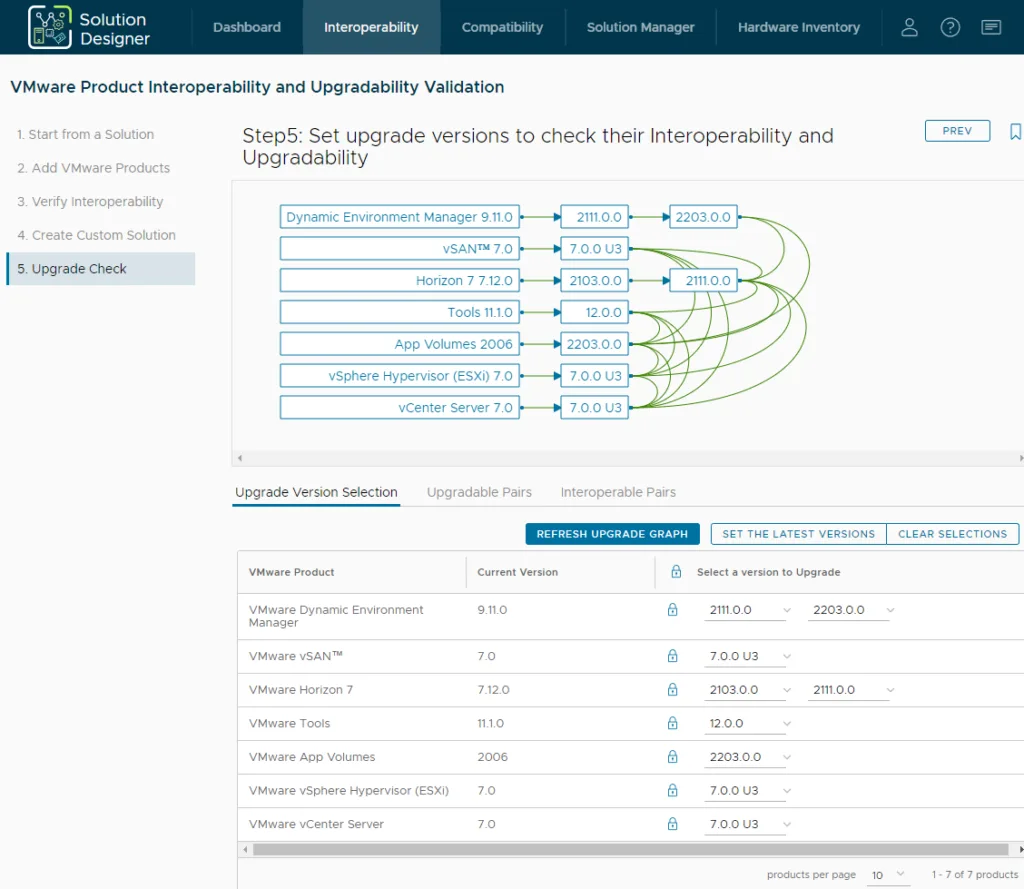Switch to Interoperable Pairs tab
This screenshot has height=889, width=1024.
(x=618, y=492)
